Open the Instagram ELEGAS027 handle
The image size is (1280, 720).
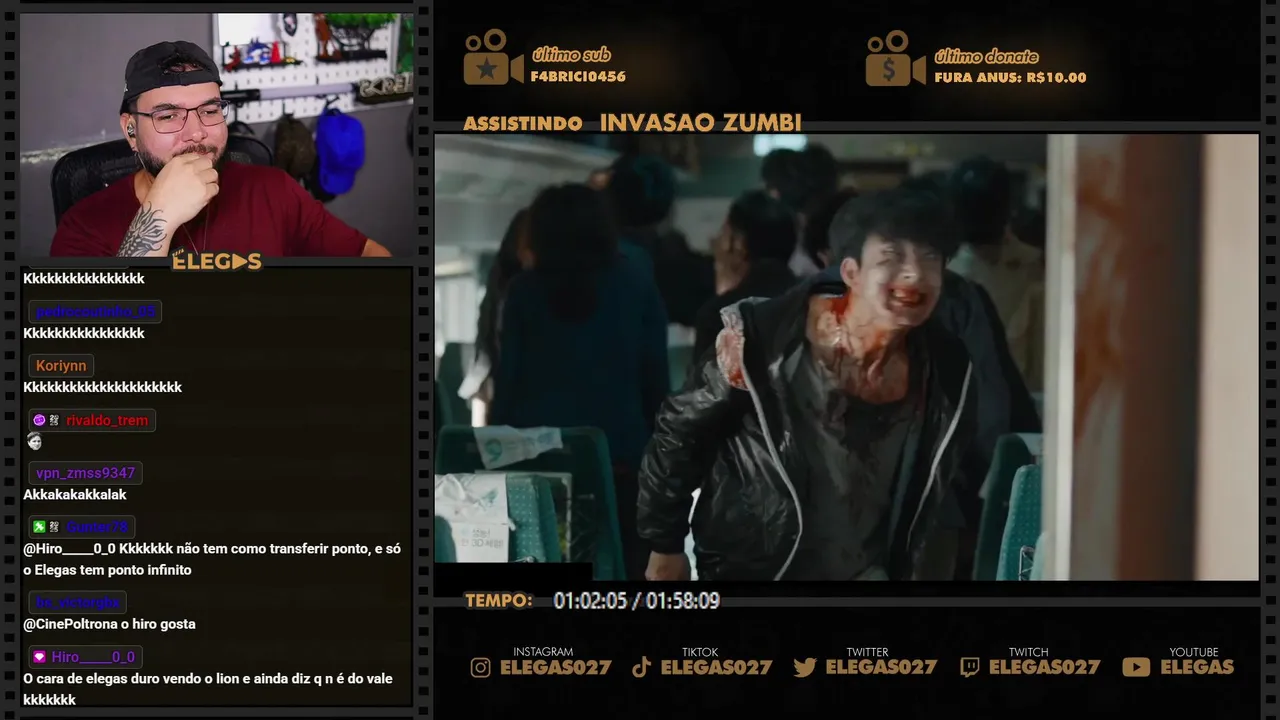pos(555,667)
